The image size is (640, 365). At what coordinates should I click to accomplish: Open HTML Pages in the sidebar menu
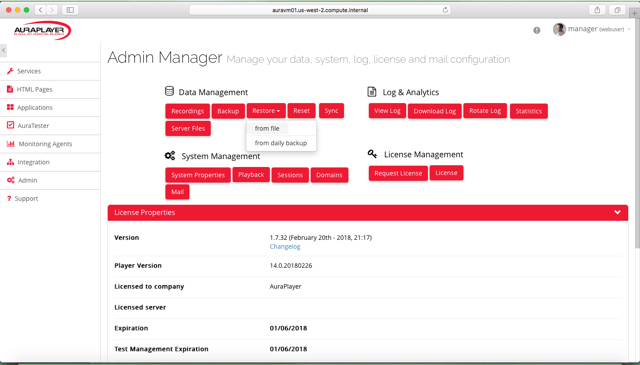[34, 89]
